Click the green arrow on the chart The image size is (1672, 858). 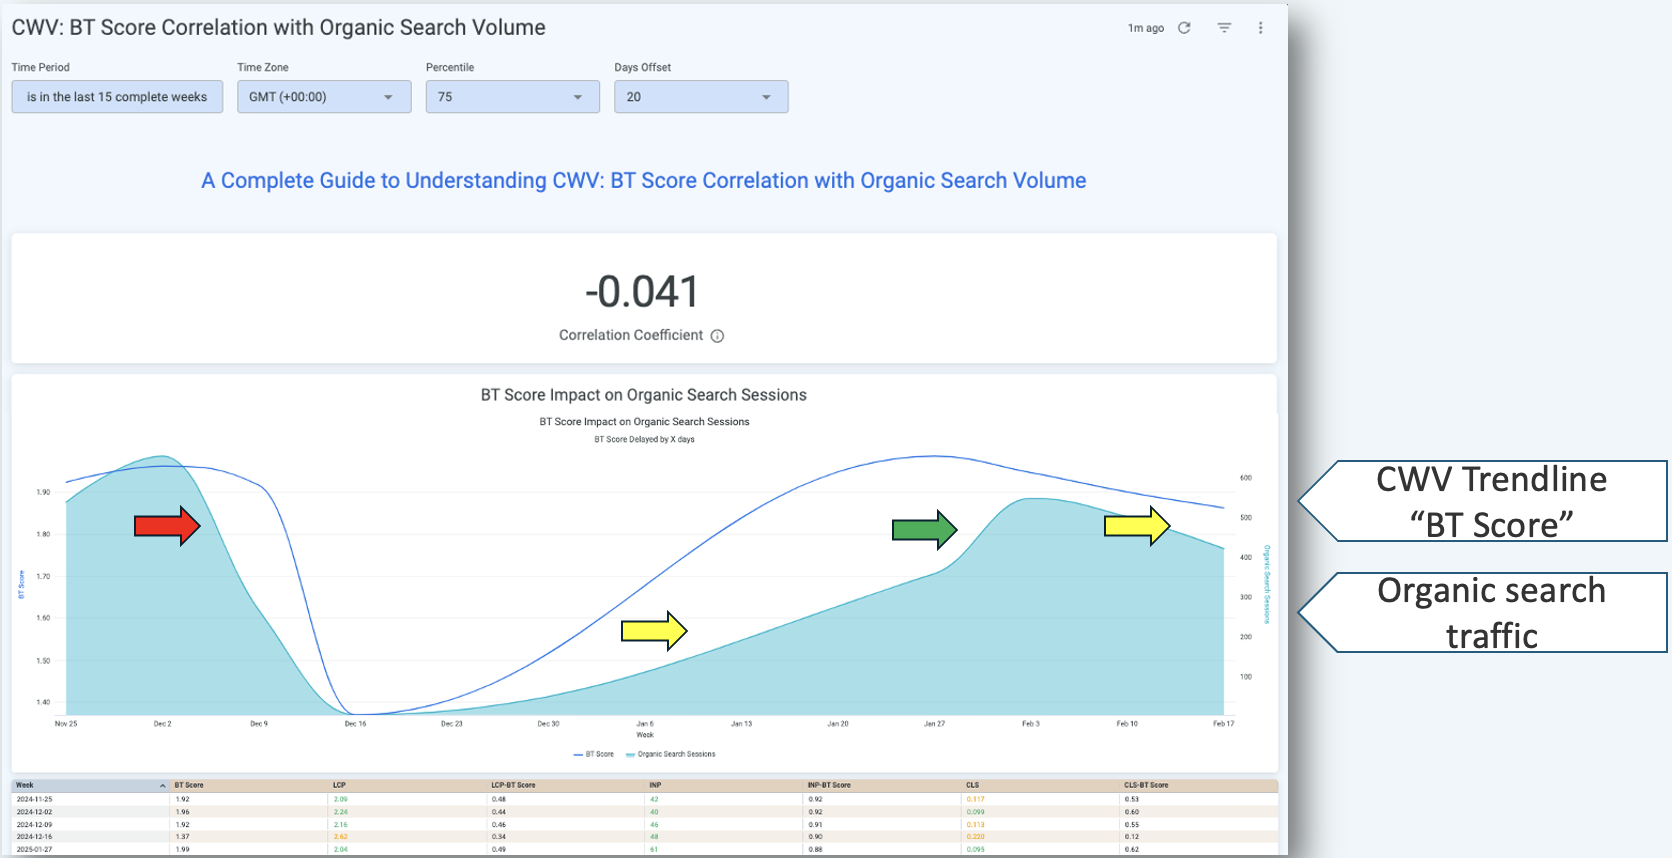(x=924, y=530)
